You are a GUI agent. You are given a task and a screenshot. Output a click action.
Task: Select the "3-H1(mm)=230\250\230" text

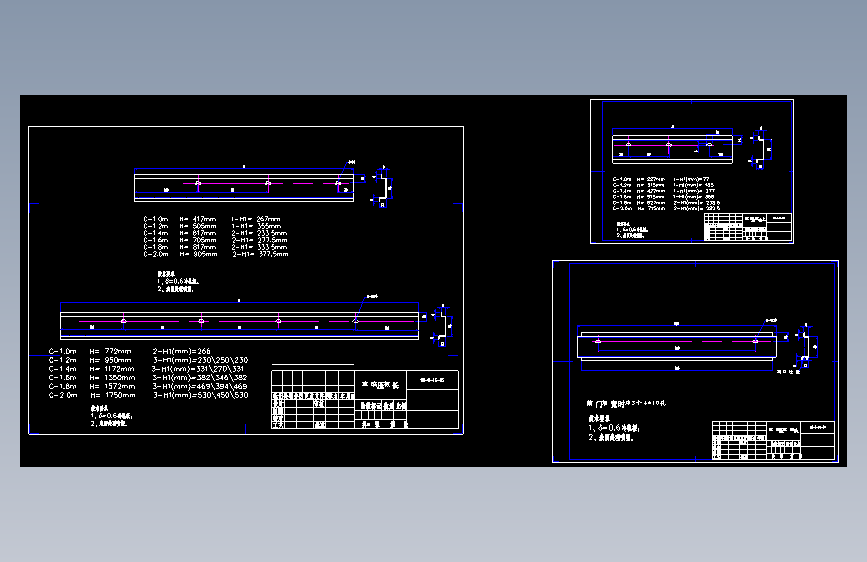point(200,360)
